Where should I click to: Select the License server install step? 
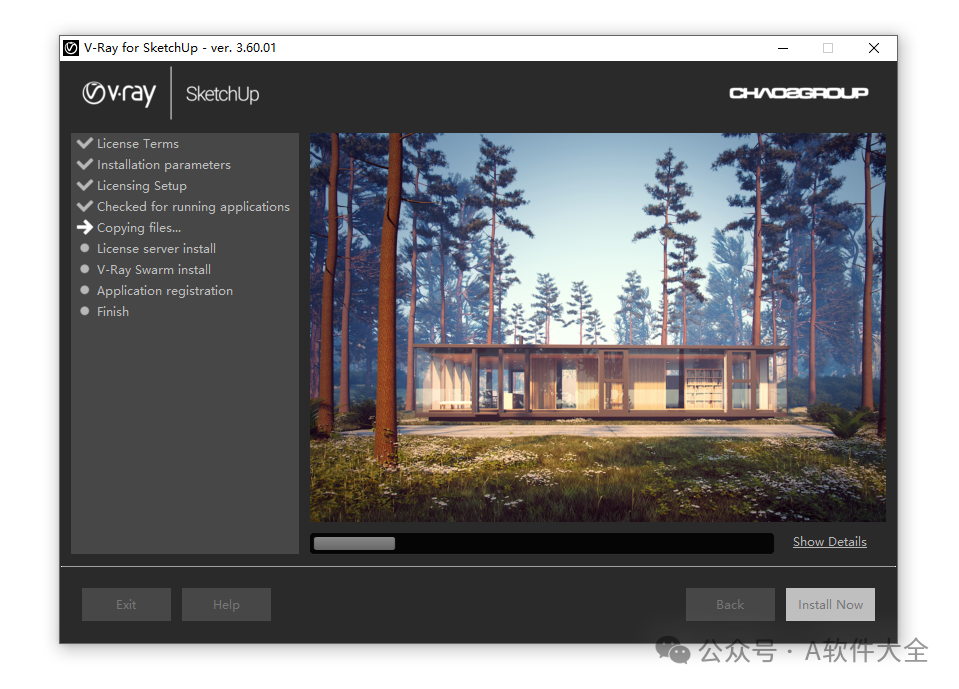157,249
